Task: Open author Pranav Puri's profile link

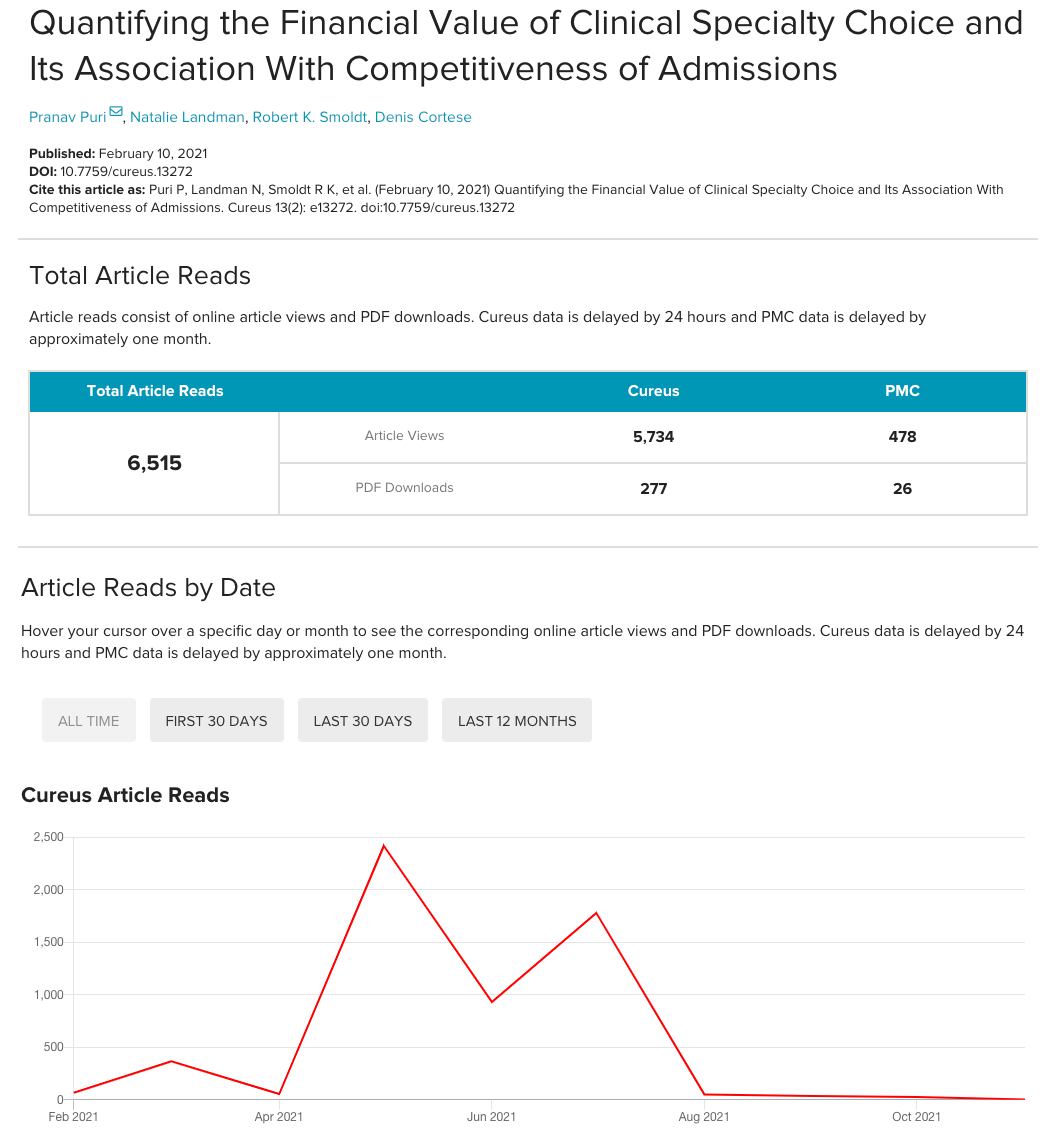Action: click(x=67, y=117)
